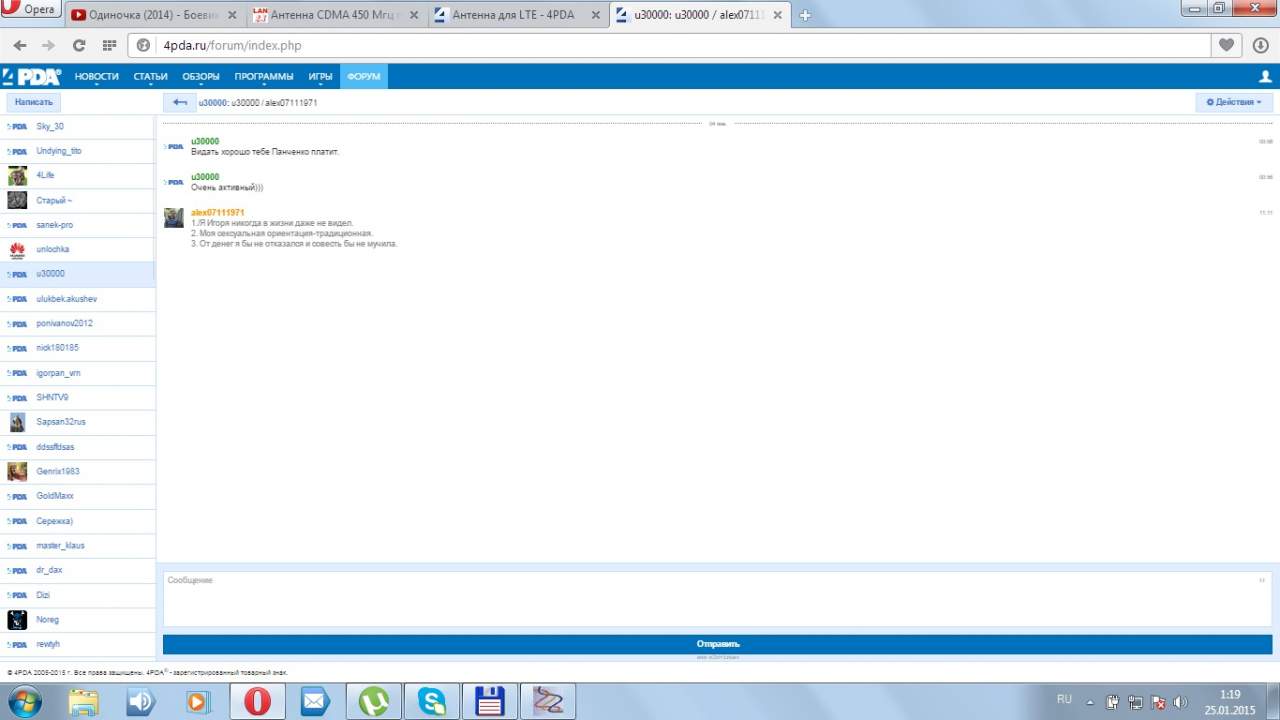Open conversation with GoldMaxx
This screenshot has width=1280, height=720.
click(x=77, y=496)
